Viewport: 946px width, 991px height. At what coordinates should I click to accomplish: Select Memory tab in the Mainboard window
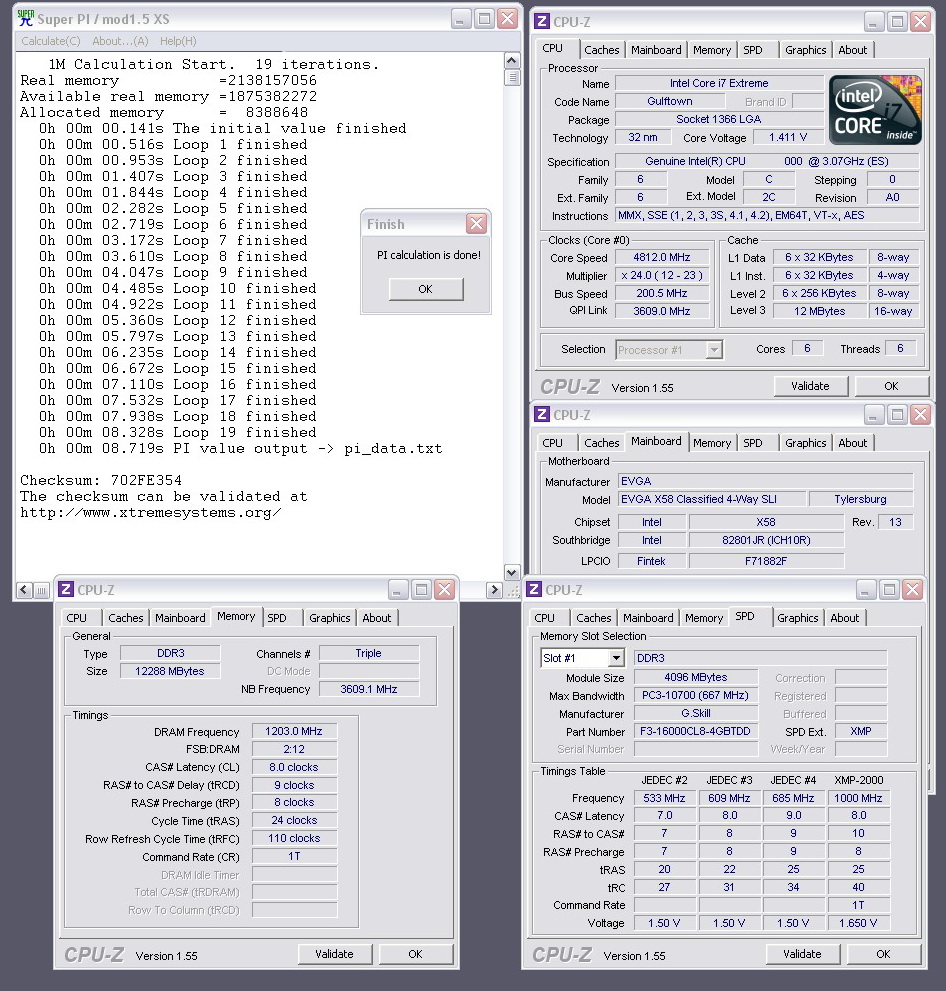tap(712, 443)
